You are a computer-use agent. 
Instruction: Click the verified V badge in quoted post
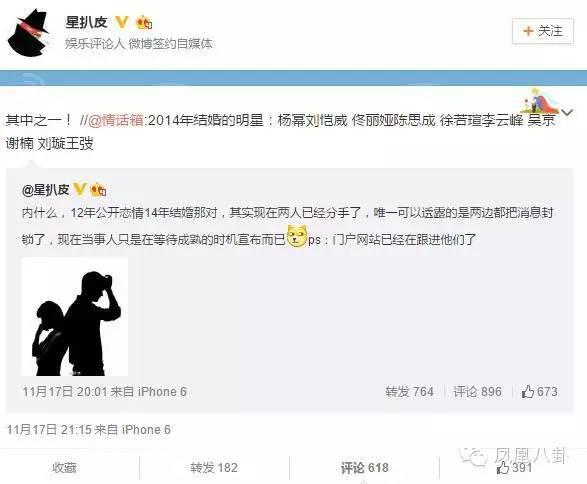click(x=79, y=189)
